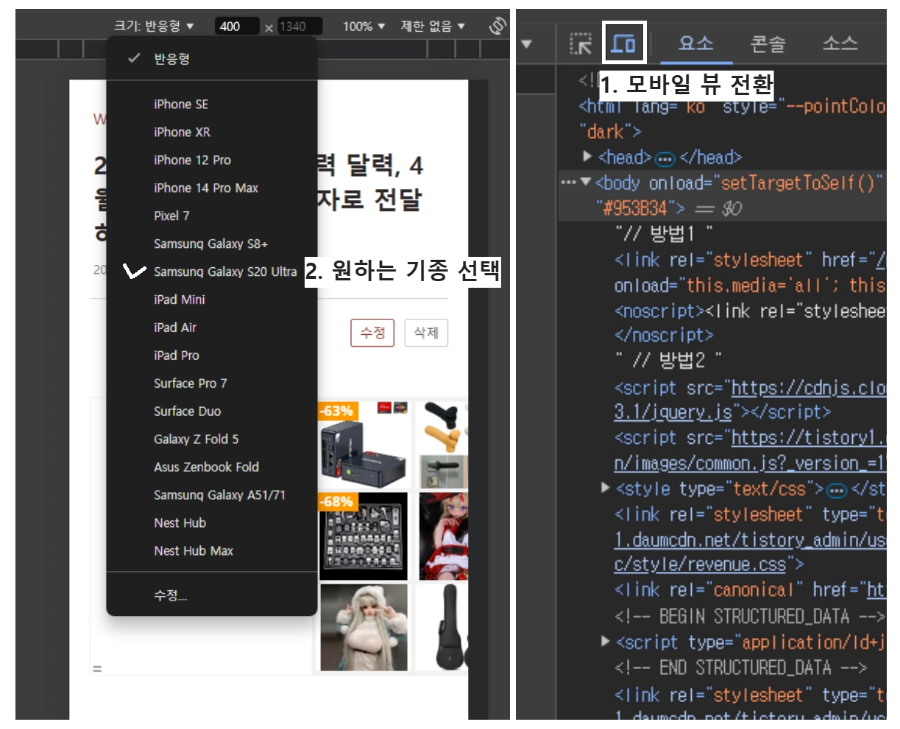Choose iPhone 12 Pro device
Screen dimensions: 900x729
click(x=212, y=160)
